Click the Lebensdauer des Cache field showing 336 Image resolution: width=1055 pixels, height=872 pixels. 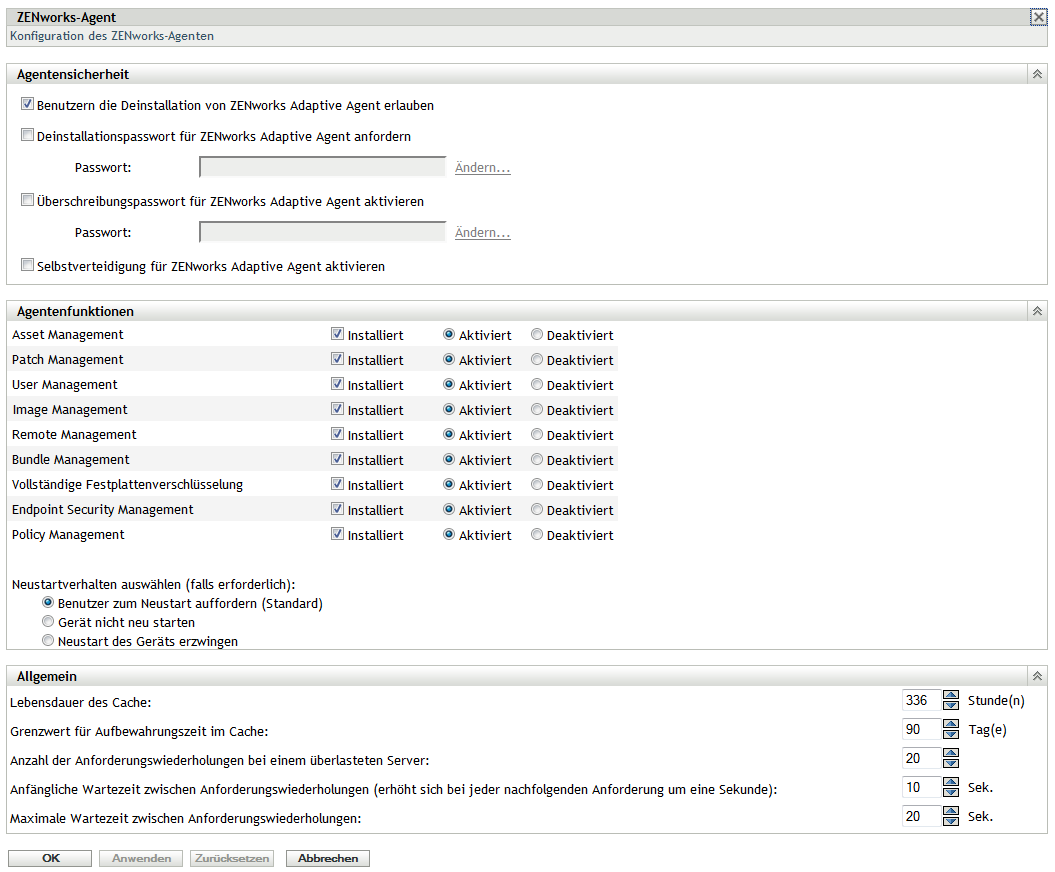(921, 700)
